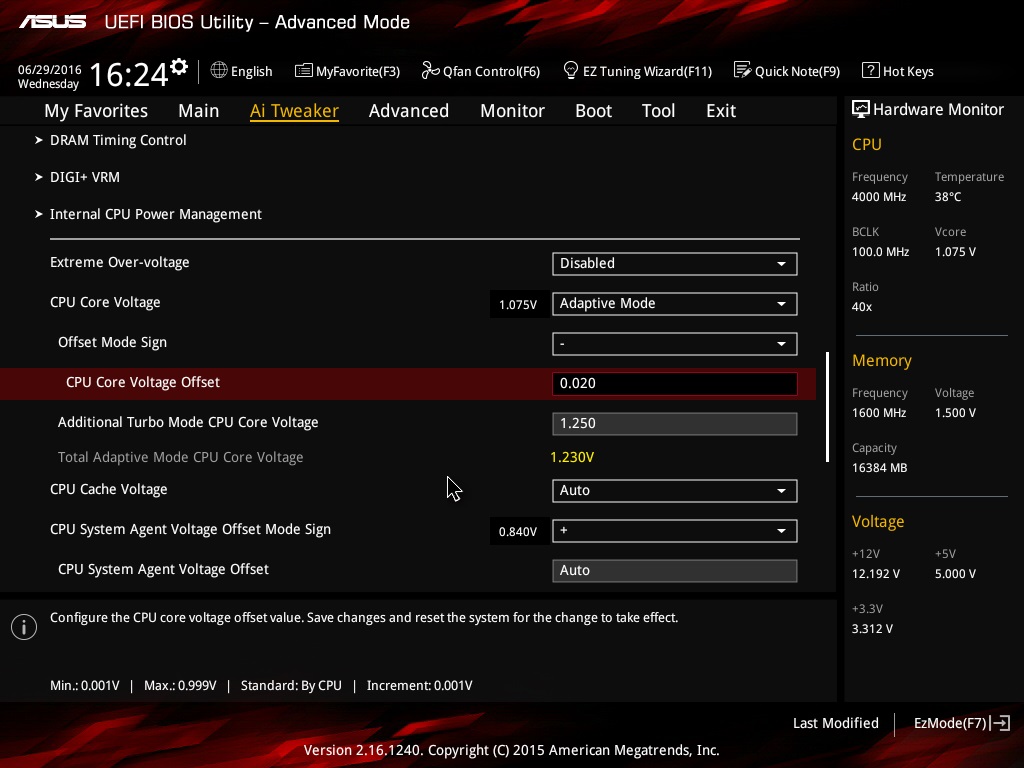The width and height of the screenshot is (1024, 768).
Task: Click Qfan Control(F6) label
Action: pyautogui.click(x=491, y=71)
